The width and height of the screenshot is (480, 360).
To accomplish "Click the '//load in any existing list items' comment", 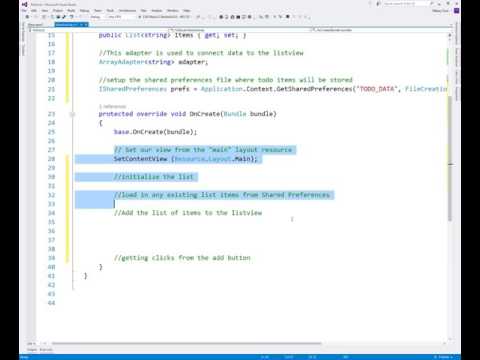I will (222, 195).
